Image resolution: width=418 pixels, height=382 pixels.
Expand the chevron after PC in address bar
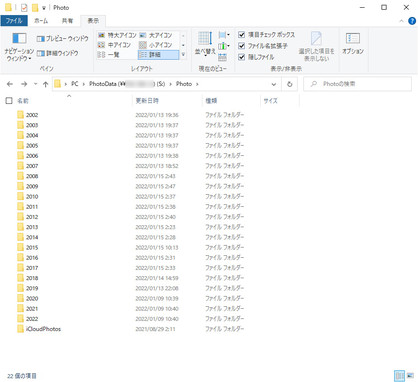click(84, 84)
